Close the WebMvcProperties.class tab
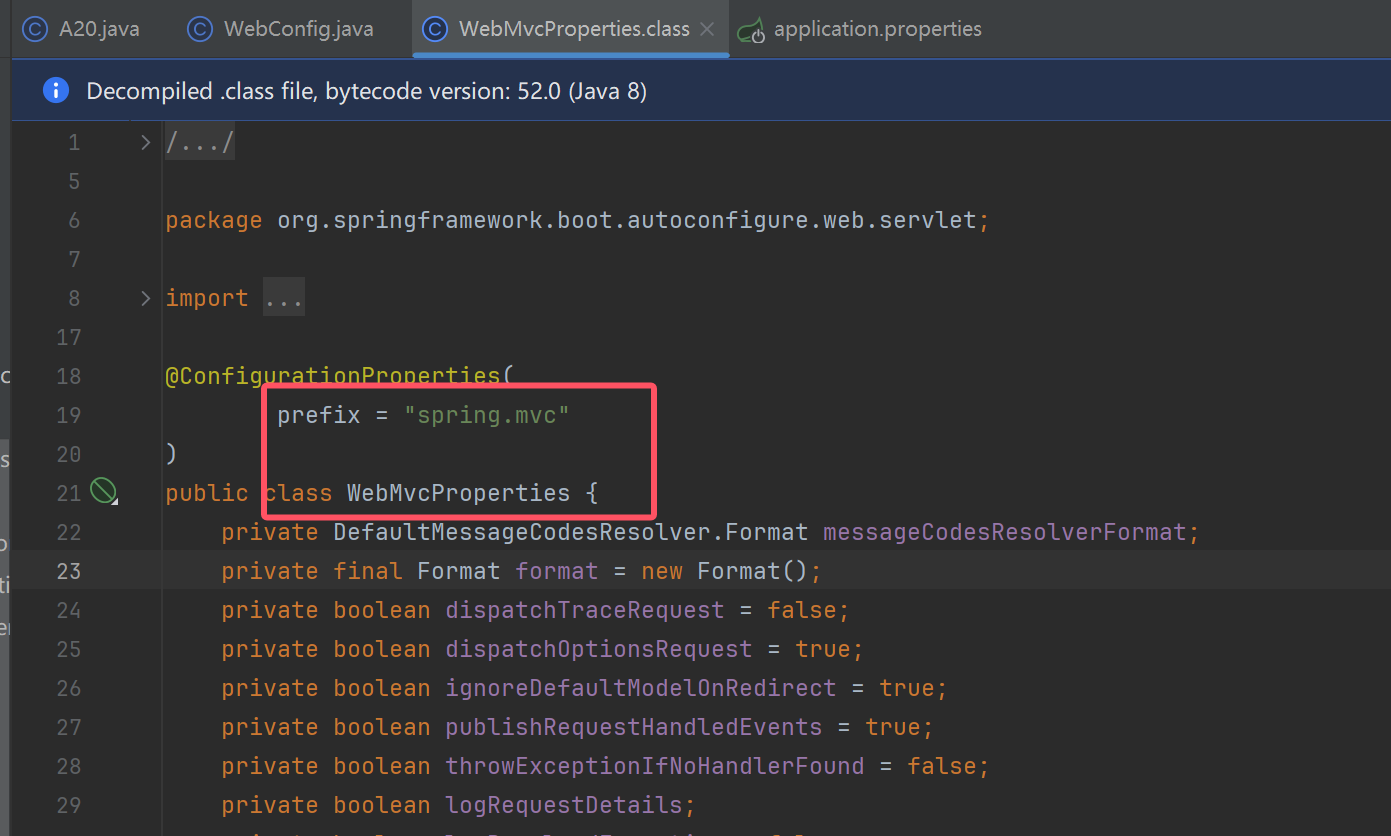Image resolution: width=1391 pixels, height=836 pixels. (707, 30)
